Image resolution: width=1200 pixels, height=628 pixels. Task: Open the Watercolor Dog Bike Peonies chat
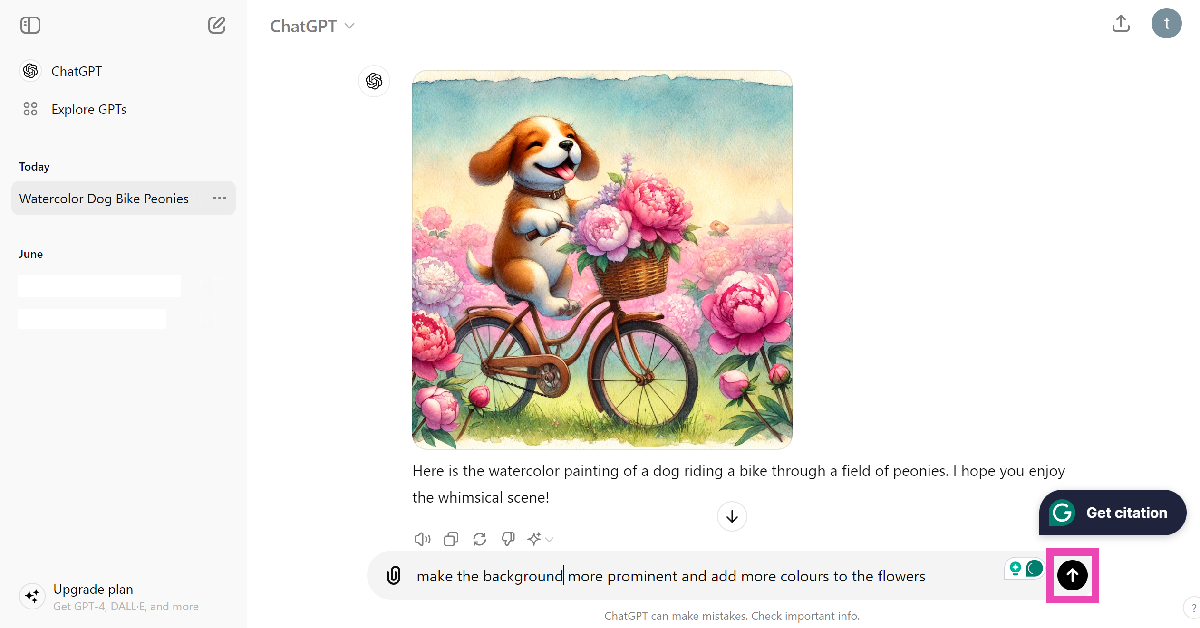(104, 198)
